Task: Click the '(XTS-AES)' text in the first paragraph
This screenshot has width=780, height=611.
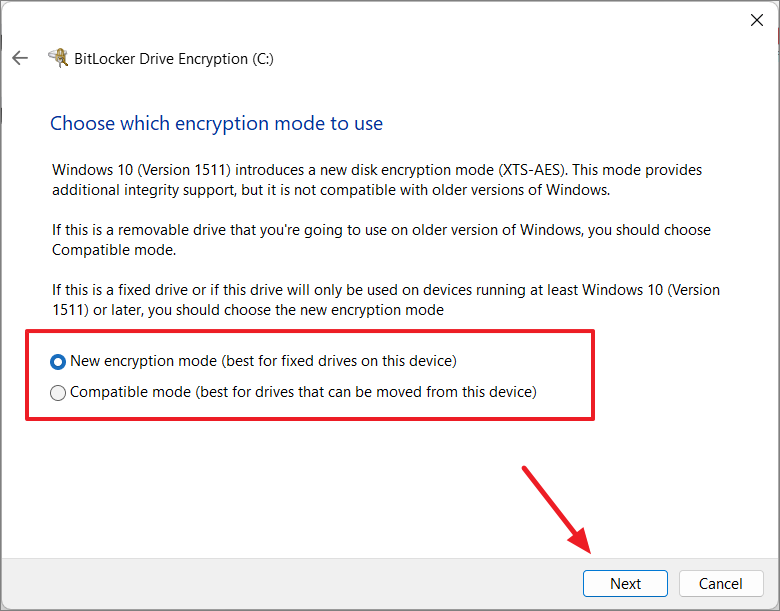Action: [532, 170]
